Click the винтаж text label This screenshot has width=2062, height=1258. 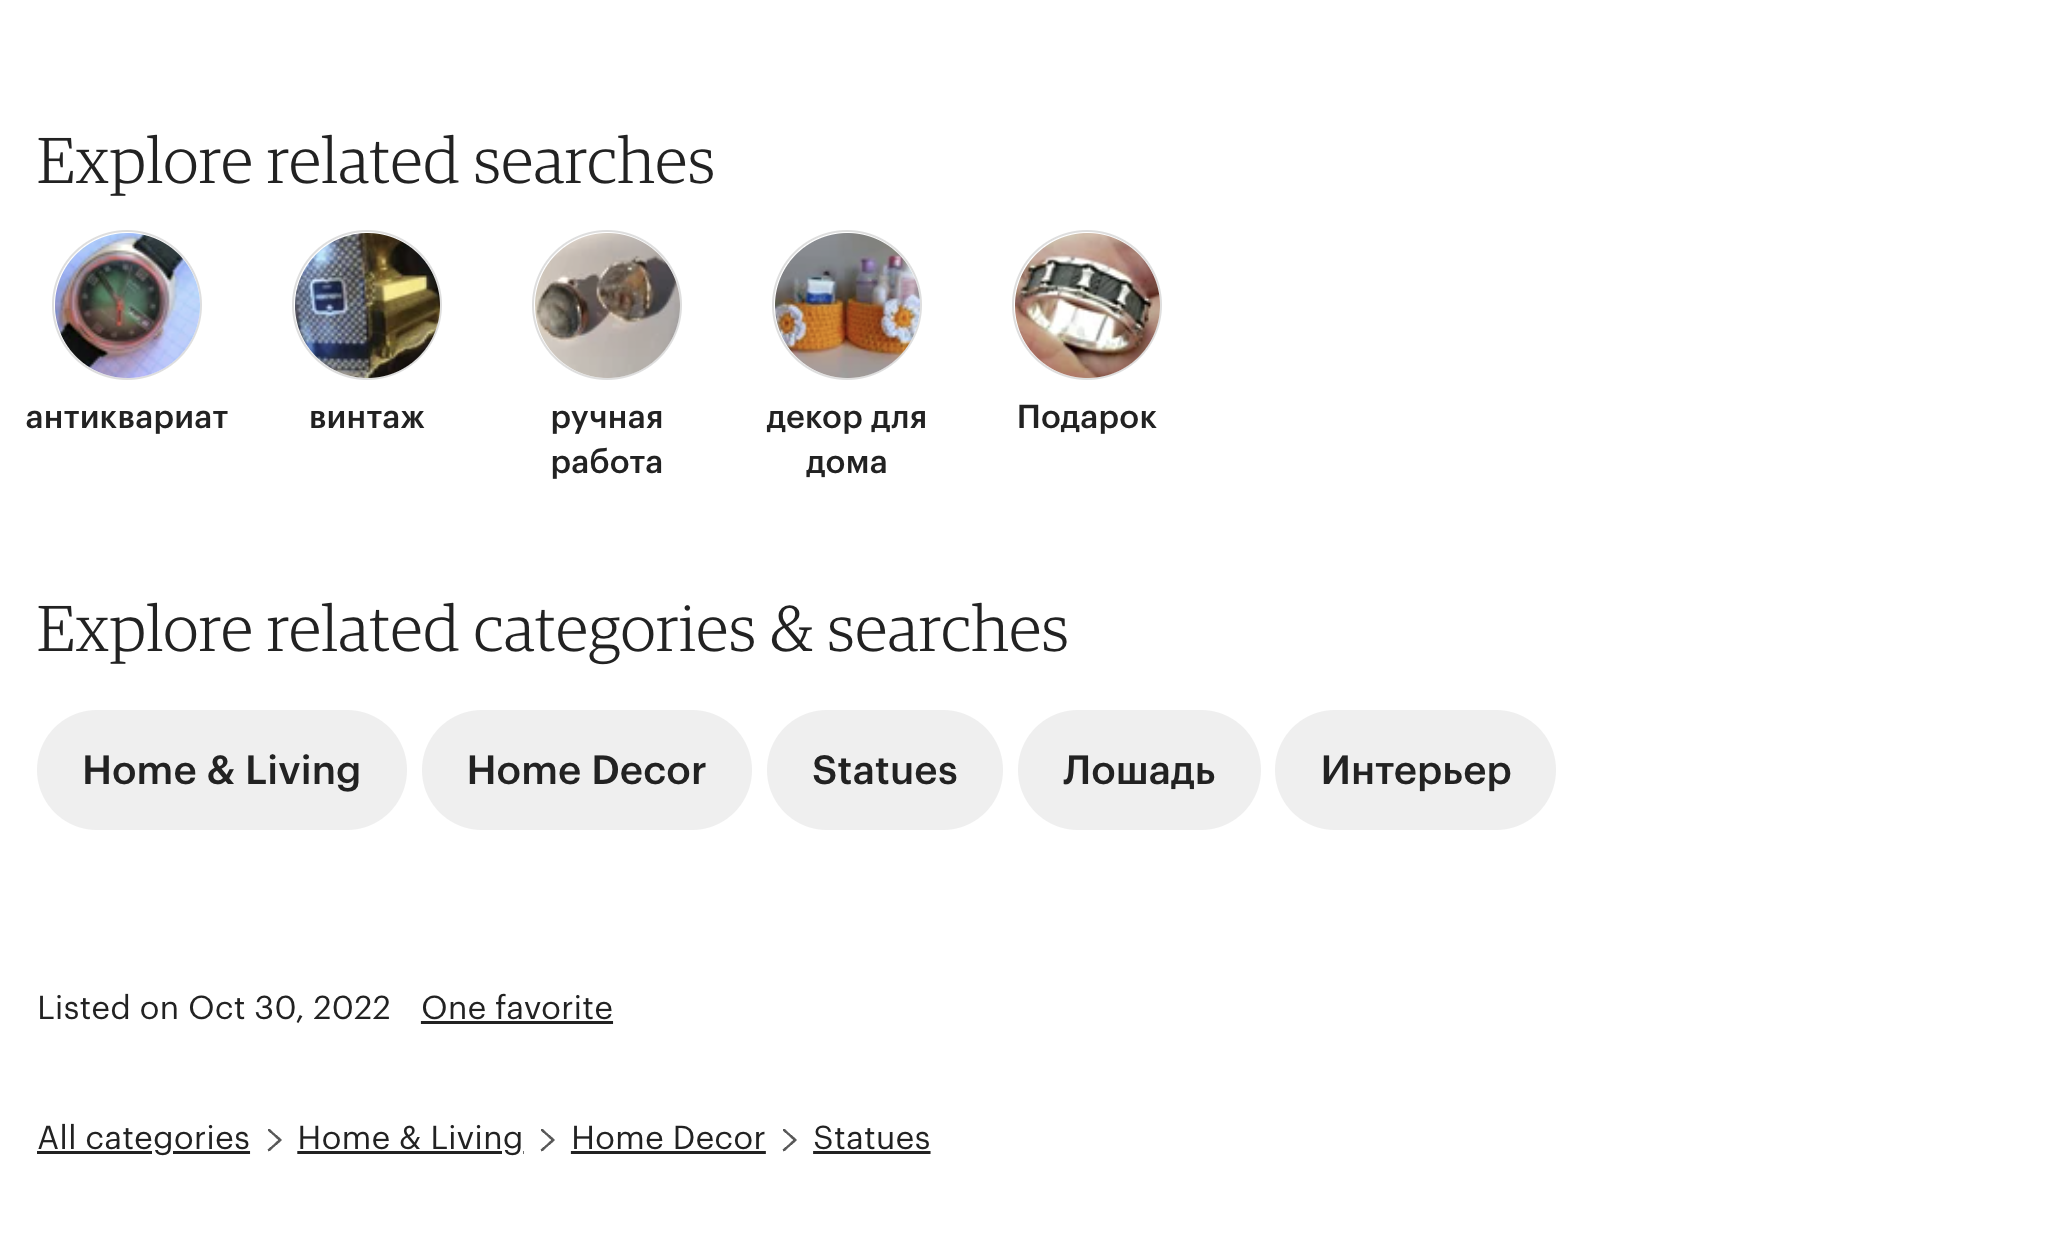pos(367,417)
